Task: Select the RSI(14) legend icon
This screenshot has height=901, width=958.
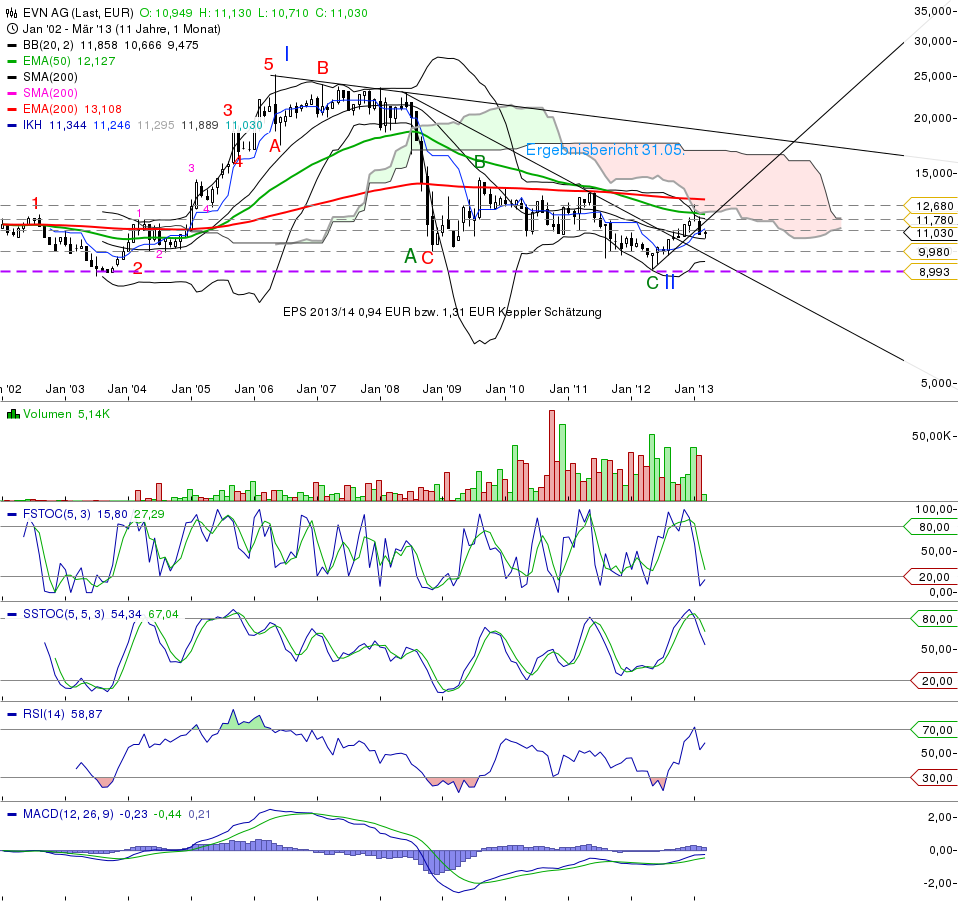Action: point(11,716)
